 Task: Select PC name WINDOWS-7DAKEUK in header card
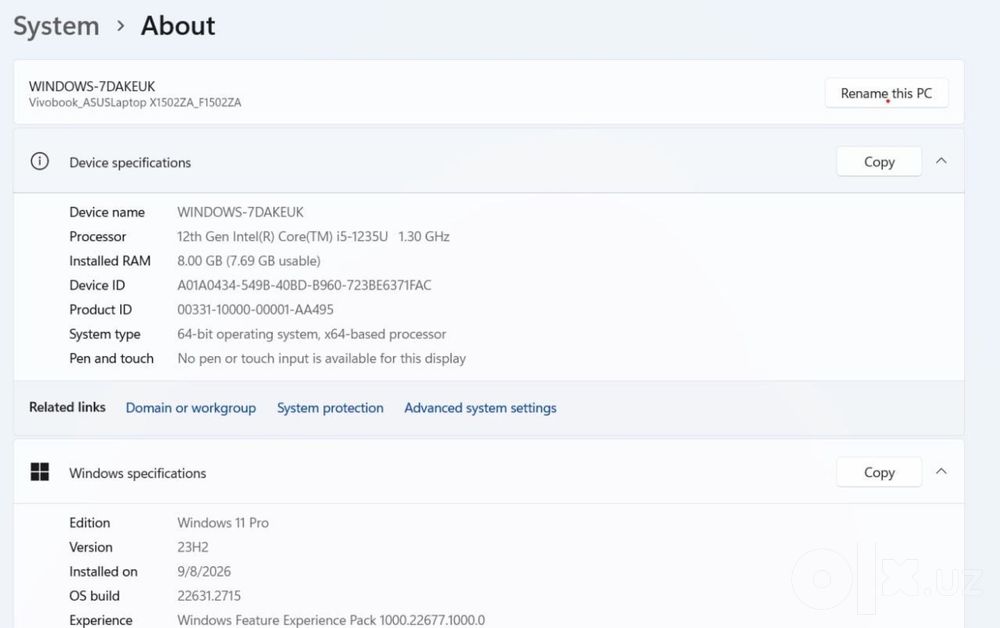[x=92, y=87]
